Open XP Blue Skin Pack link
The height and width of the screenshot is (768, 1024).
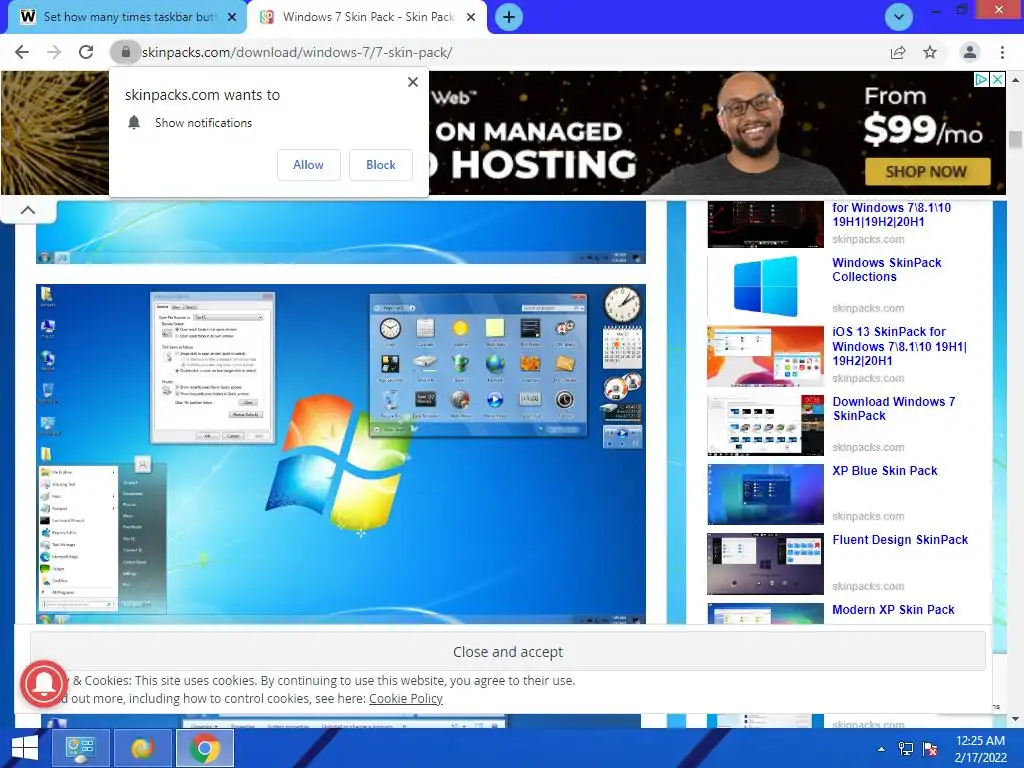[884, 471]
